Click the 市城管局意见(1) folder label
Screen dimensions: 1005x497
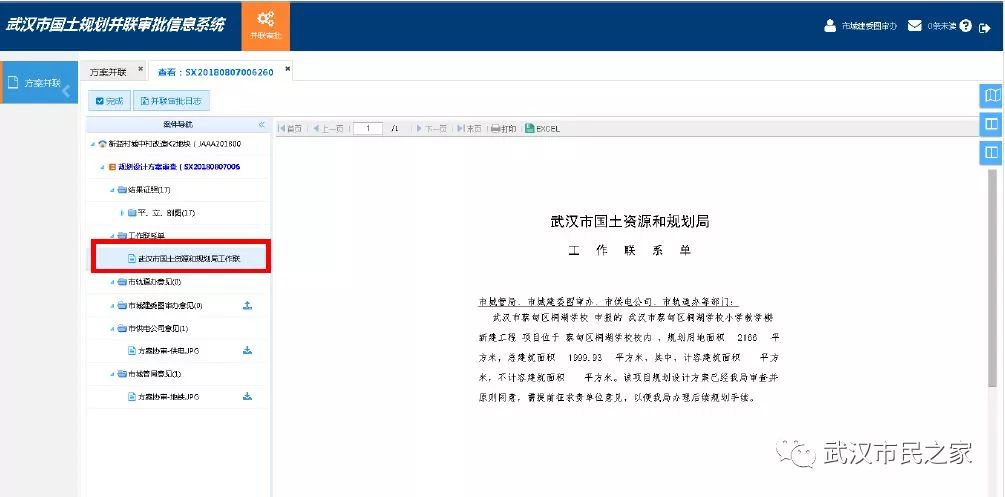tap(154, 374)
